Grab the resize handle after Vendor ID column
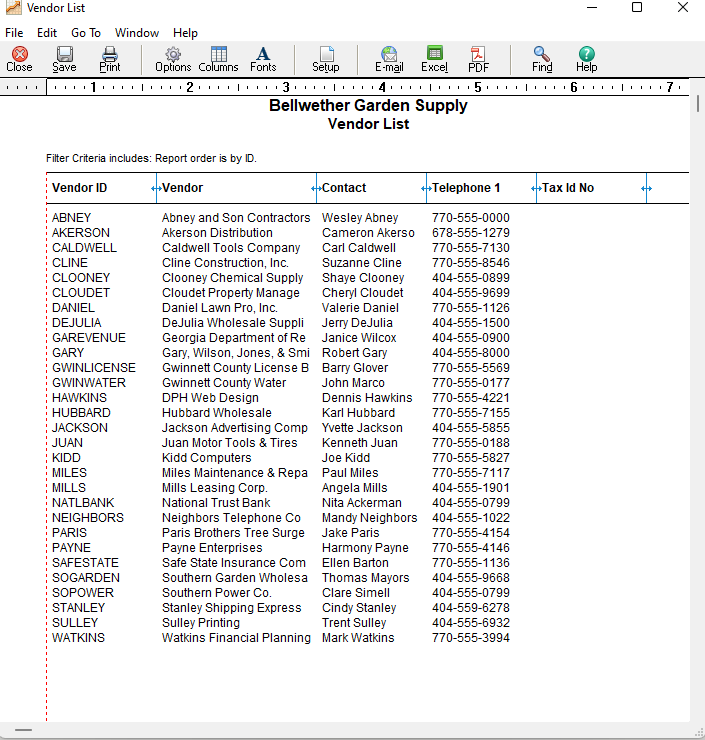 [156, 188]
